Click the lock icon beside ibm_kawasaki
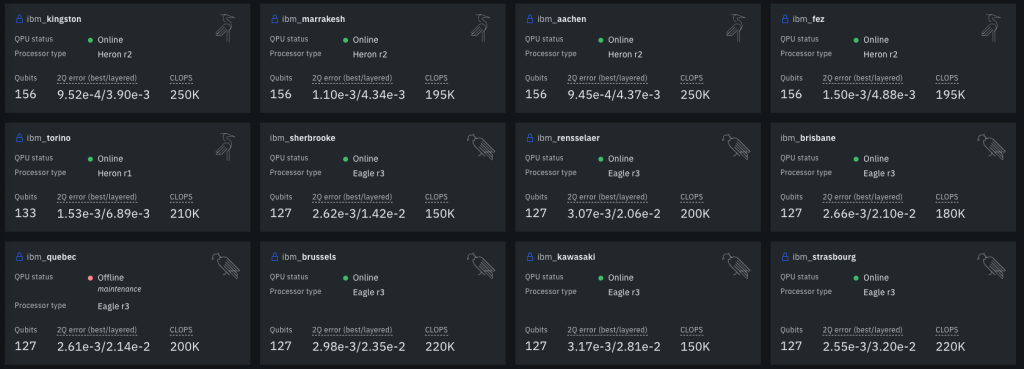Screen dimensions: 1024x369 pyautogui.click(x=530, y=257)
